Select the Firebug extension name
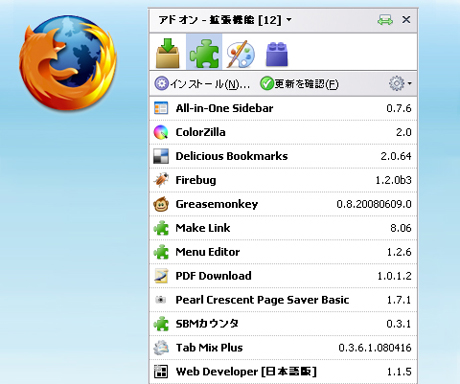 click(196, 180)
